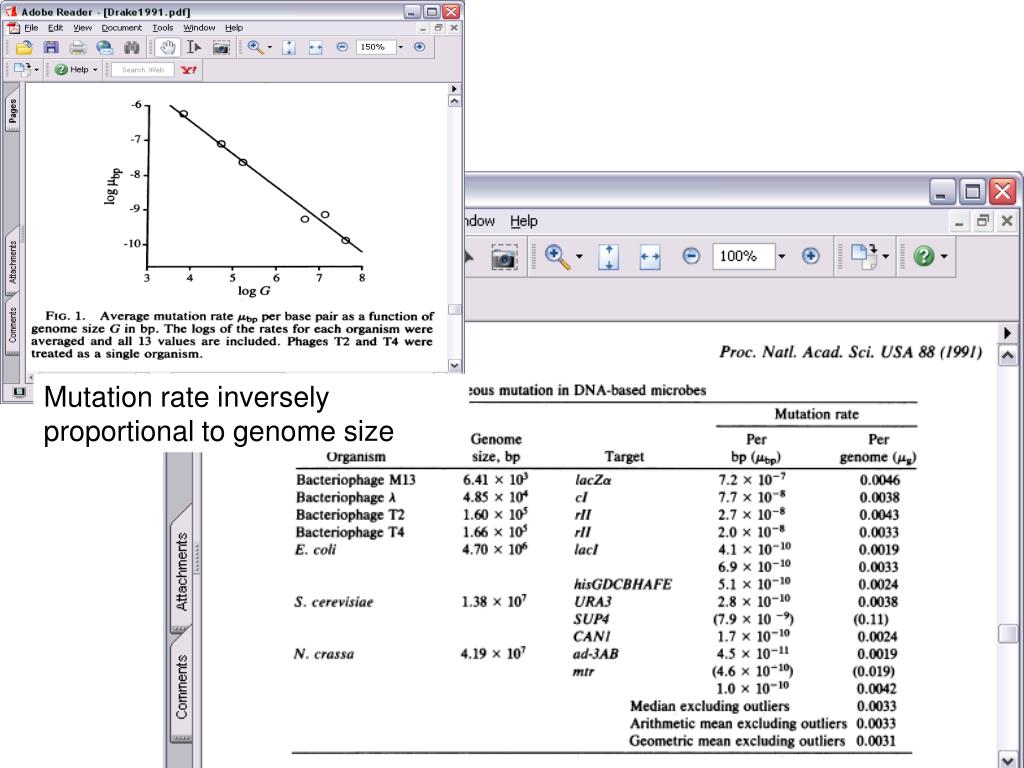Click the Search Web field
Viewport: 1024px width, 768px height.
pos(142,69)
